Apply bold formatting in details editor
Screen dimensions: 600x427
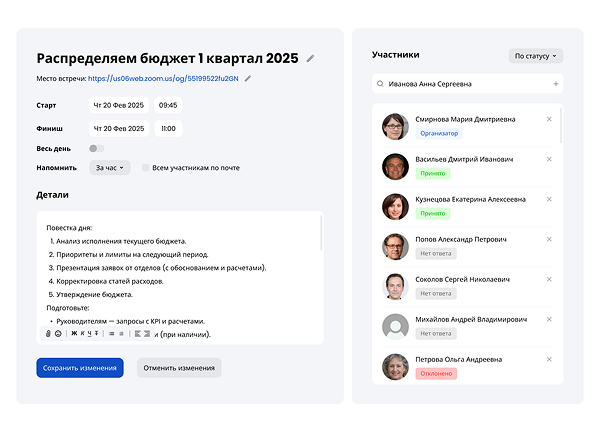[73, 333]
